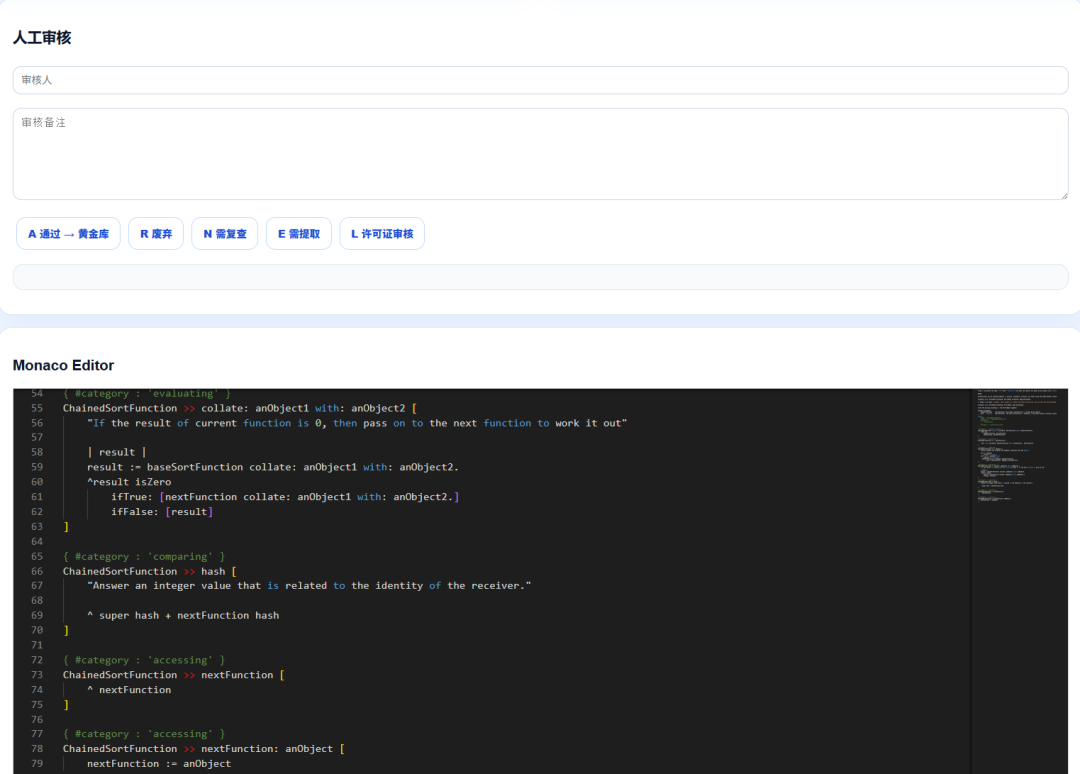Click 'baseSortFunction' on line 59
Image resolution: width=1080 pixels, height=774 pixels.
195,467
